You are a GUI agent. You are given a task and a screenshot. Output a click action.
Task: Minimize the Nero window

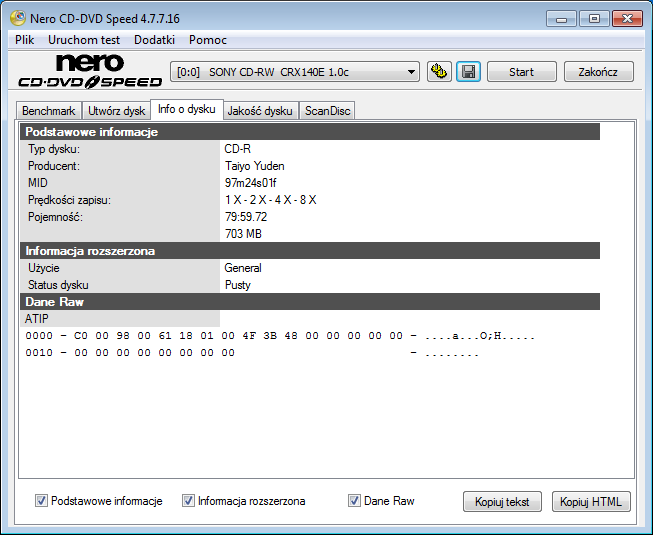tap(561, 19)
